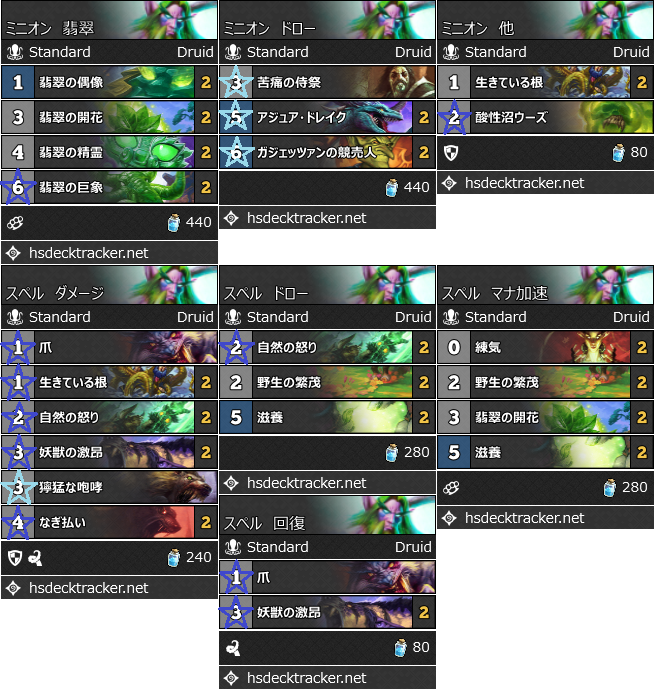Select the 練気 zero-cost card row

click(546, 347)
